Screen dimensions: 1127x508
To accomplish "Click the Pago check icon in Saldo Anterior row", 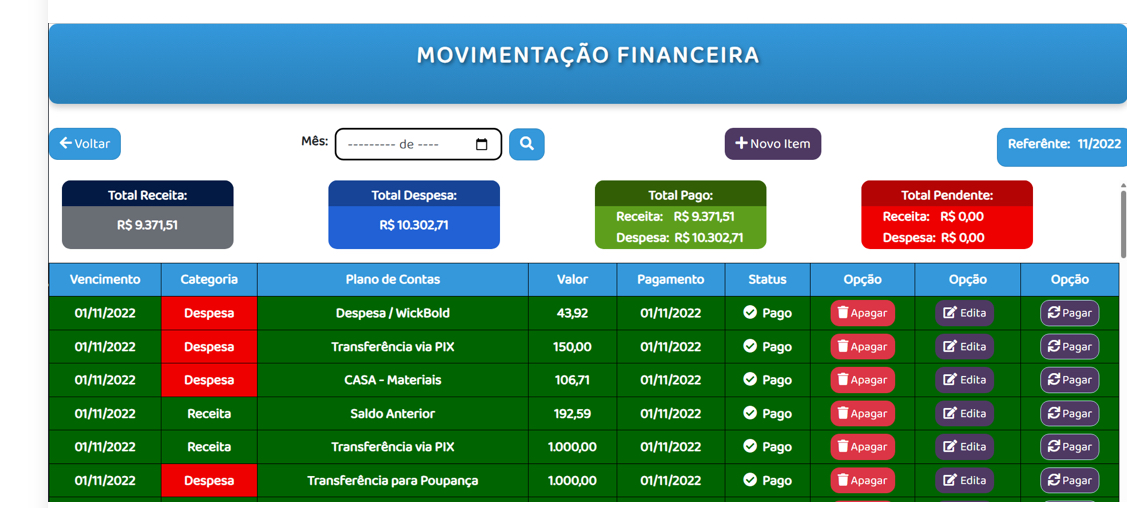I will tap(750, 413).
